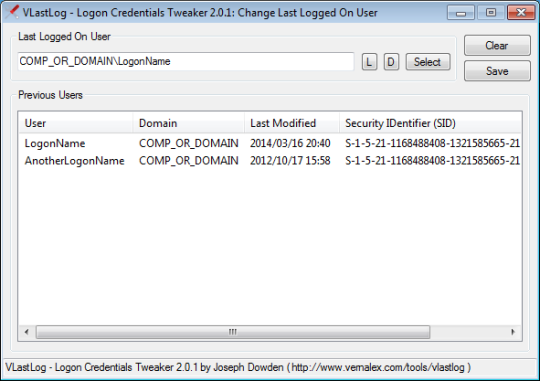This screenshot has width=540, height=381.
Task: Click the date 2014/03/16 20:40
Action: (290, 143)
